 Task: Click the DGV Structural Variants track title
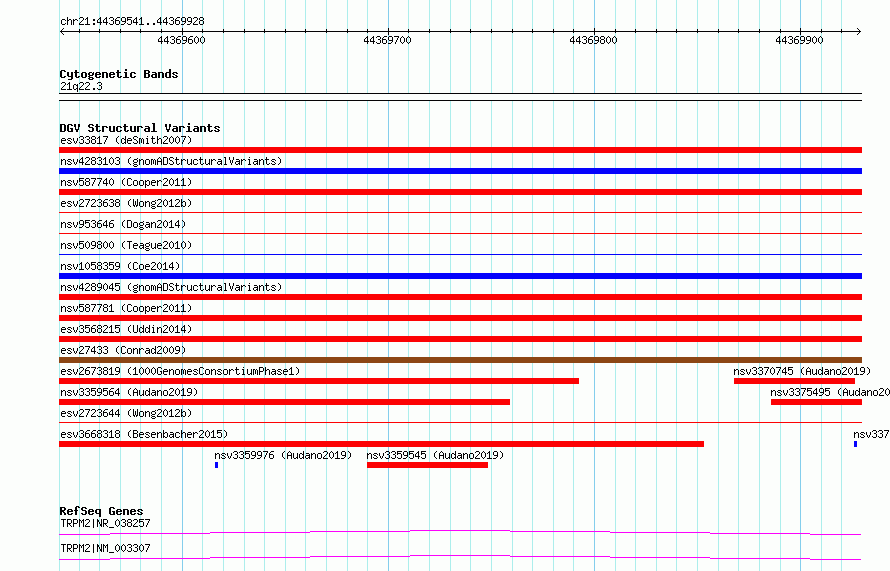point(140,128)
